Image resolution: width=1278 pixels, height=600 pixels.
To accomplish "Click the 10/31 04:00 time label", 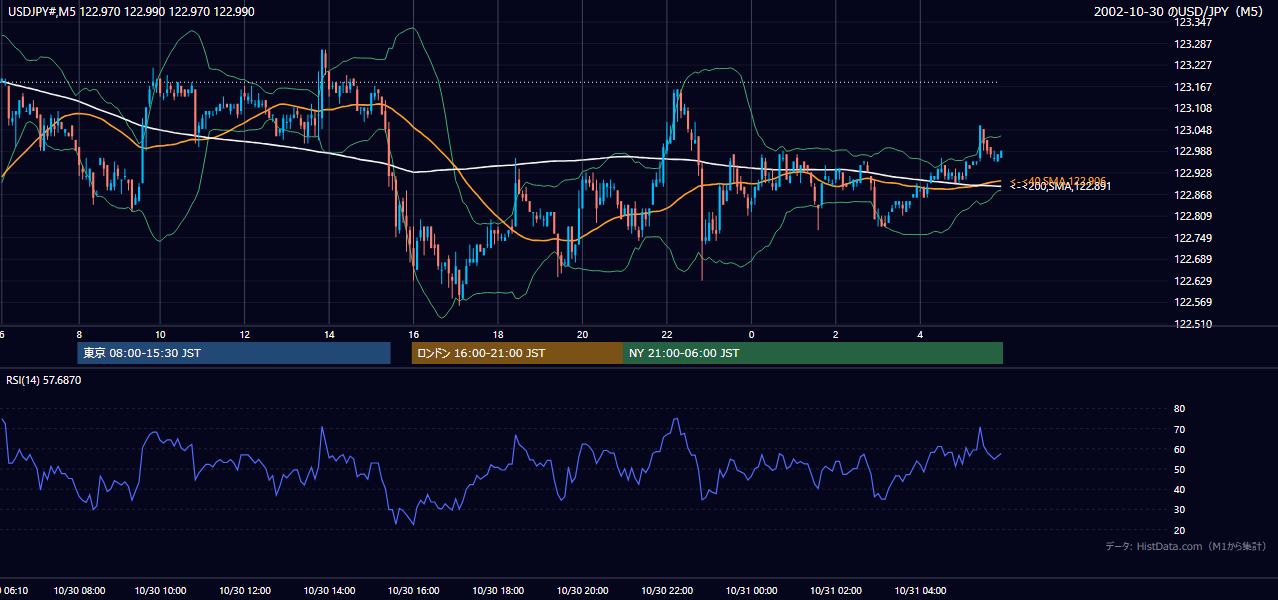I will coord(920,591).
